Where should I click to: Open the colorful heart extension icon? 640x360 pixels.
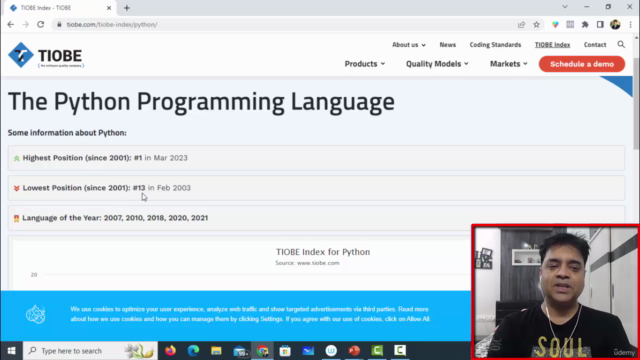555,24
